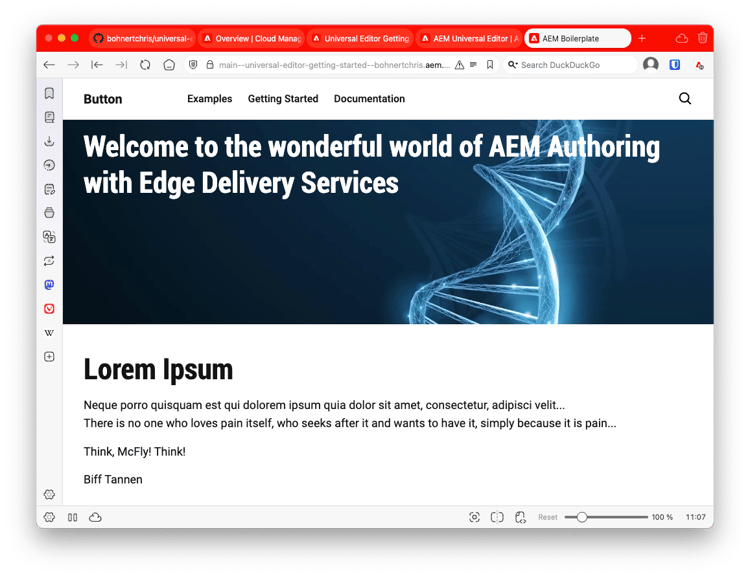This screenshot has height=576, width=750.
Task: Bookmark this page from the address bar
Action: (490, 65)
